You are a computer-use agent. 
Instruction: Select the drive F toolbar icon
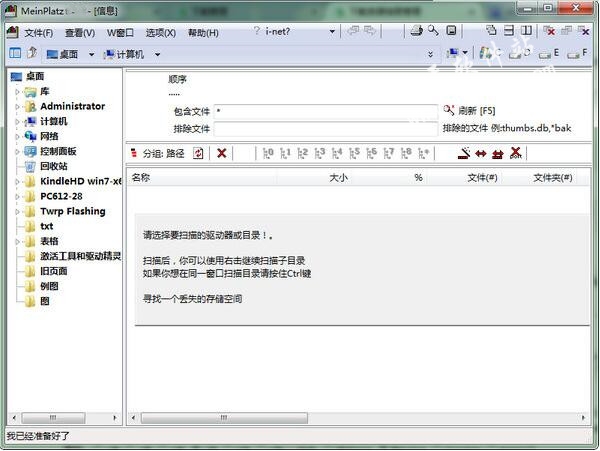pos(577,54)
